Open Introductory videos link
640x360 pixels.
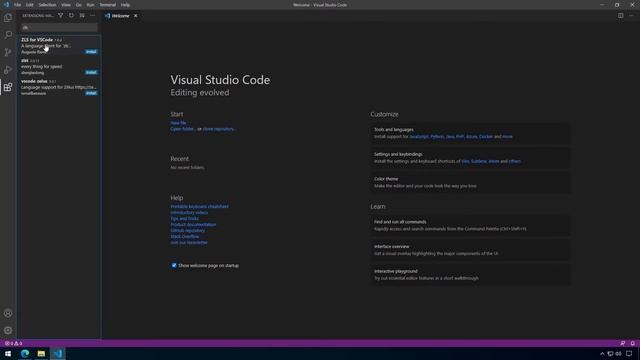(x=189, y=213)
